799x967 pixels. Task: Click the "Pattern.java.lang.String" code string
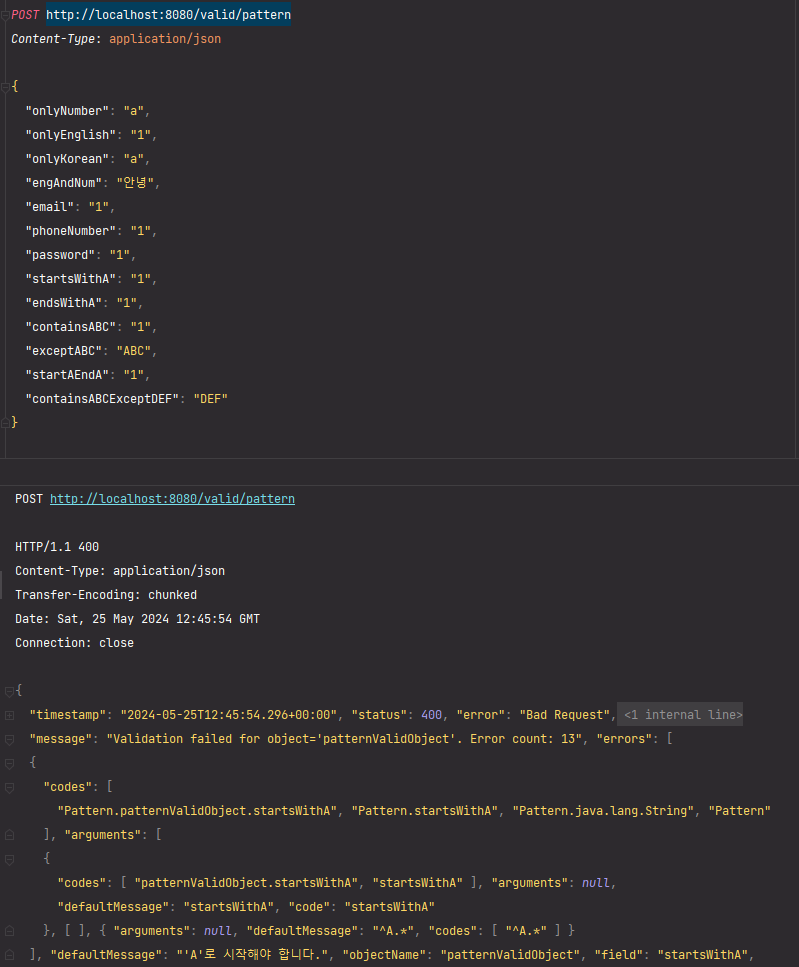tap(602, 811)
